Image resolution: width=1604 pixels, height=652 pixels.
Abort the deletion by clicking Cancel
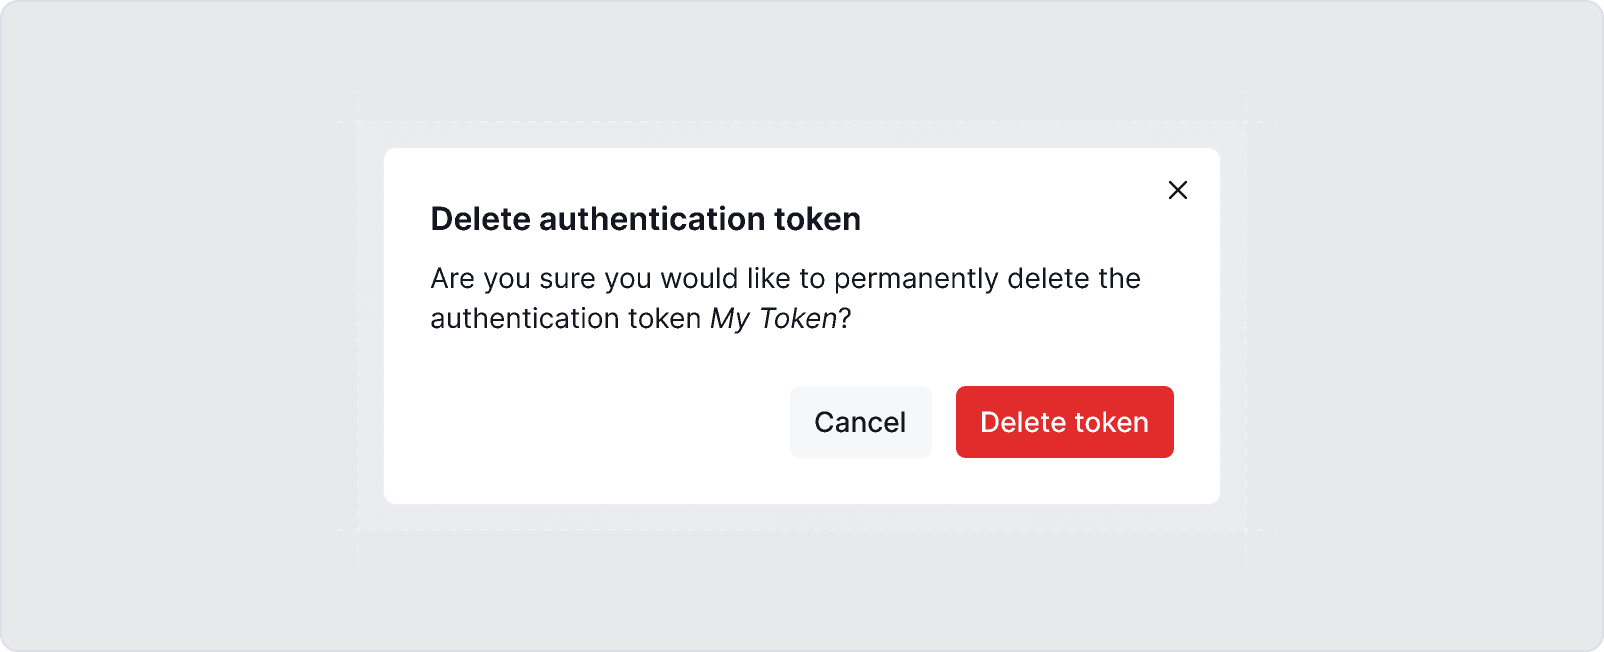tap(860, 421)
